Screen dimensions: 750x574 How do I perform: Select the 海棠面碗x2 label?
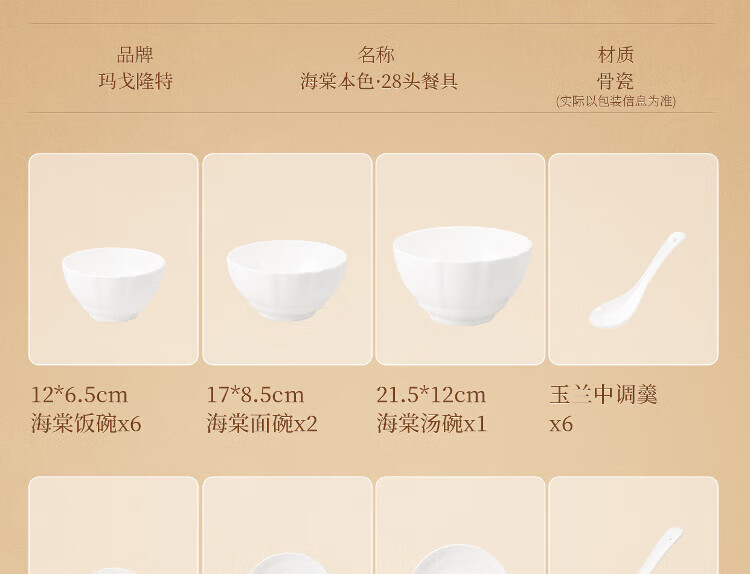[x=262, y=424]
